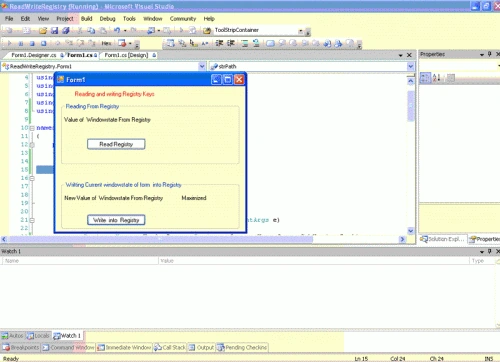500x362 pixels.
Task: Click the Watch 1 Name column header
Action: pyautogui.click(x=80, y=261)
